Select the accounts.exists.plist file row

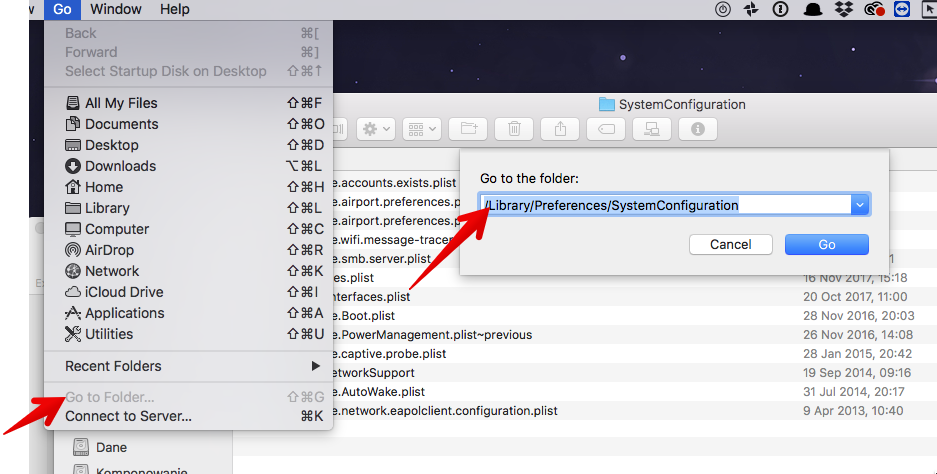click(396, 182)
